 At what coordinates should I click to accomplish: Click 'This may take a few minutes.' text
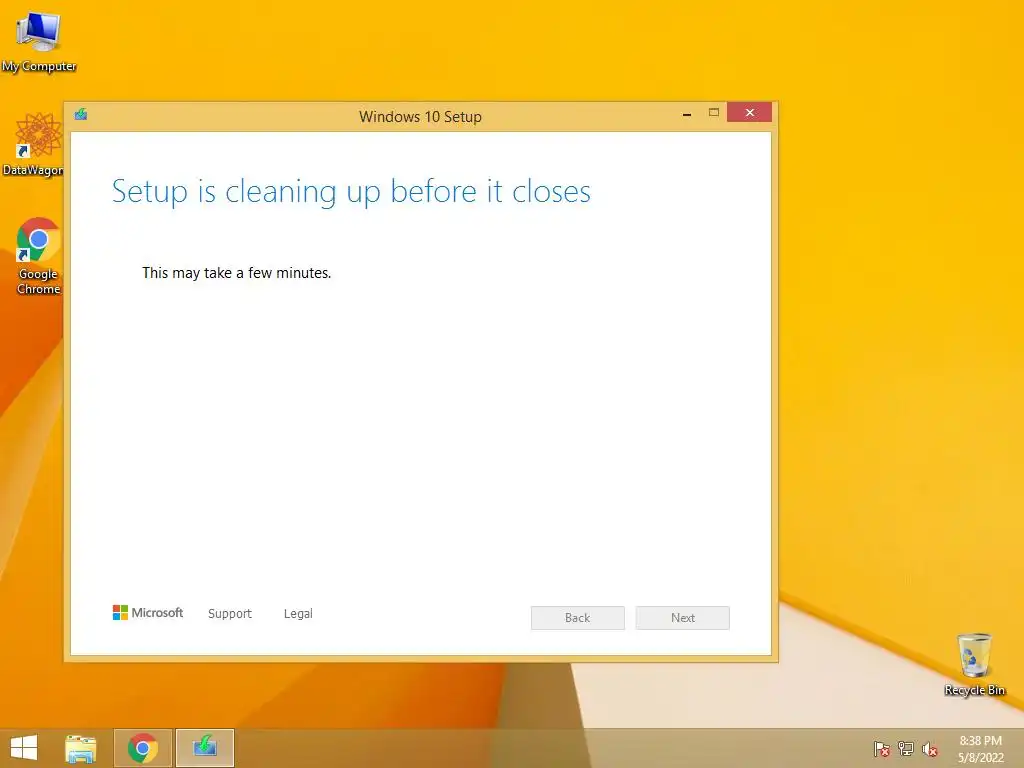pos(236,273)
